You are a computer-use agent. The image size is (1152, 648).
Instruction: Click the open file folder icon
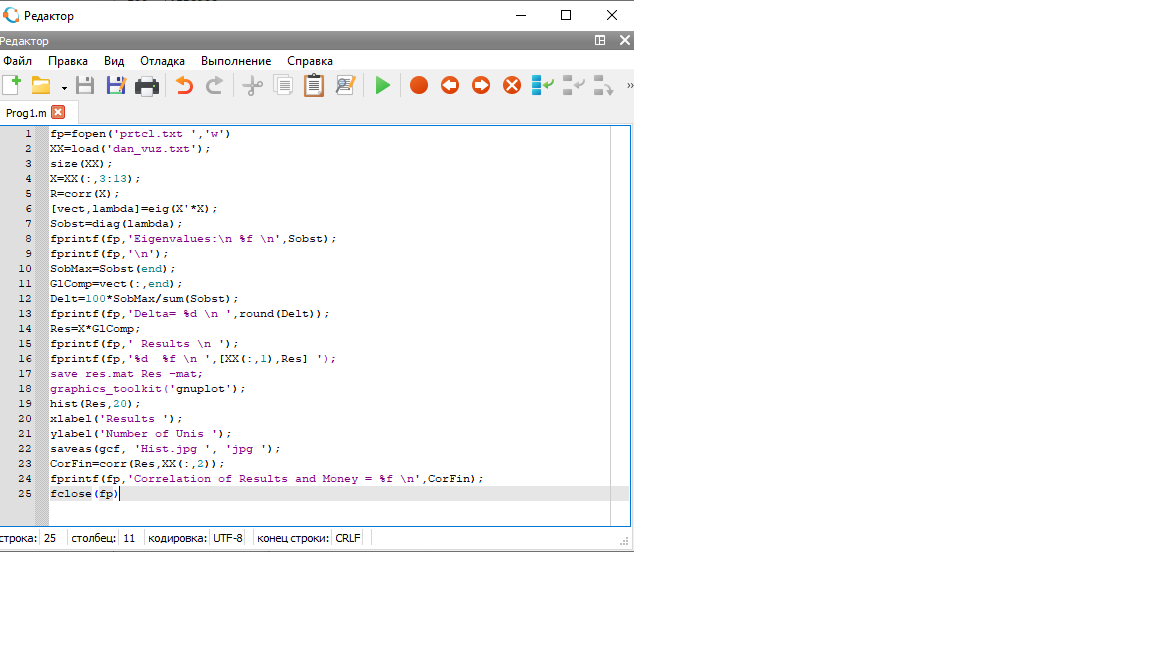point(41,86)
